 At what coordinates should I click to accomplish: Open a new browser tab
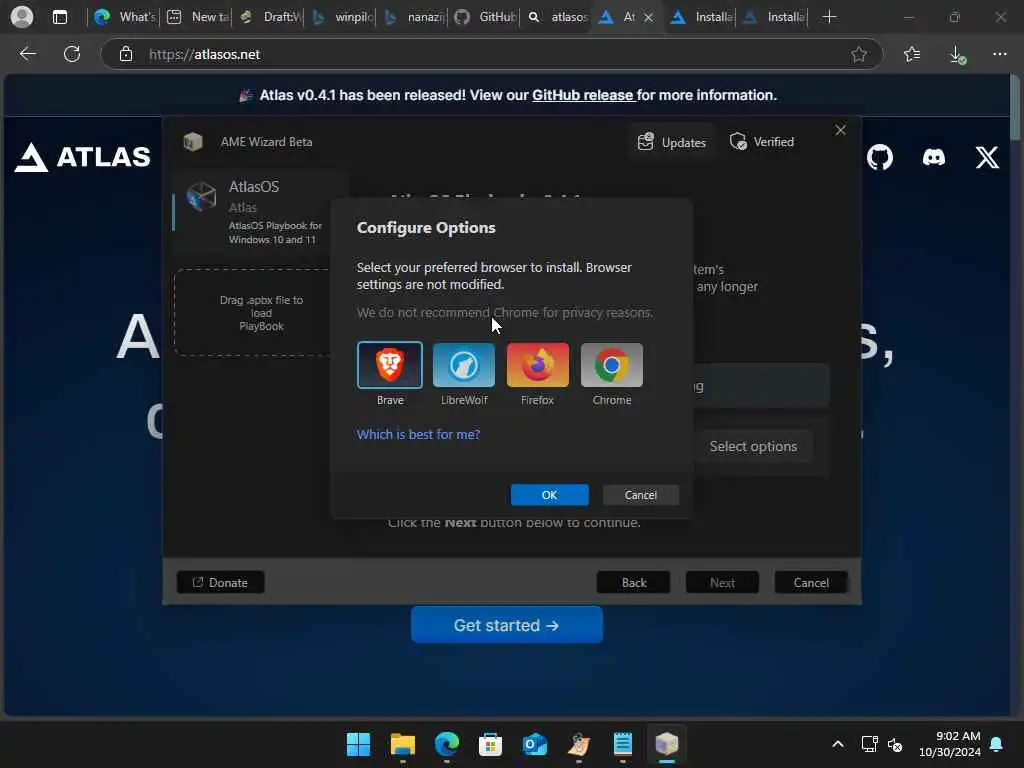[829, 17]
